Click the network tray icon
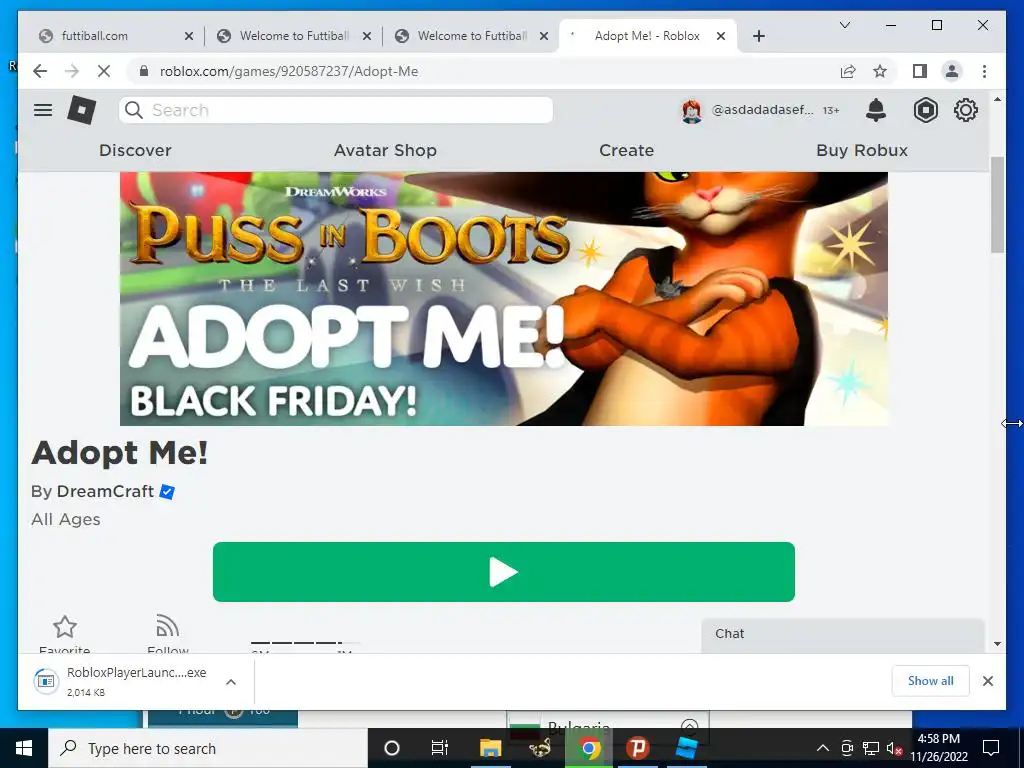Image resolution: width=1024 pixels, height=768 pixels. pos(871,748)
